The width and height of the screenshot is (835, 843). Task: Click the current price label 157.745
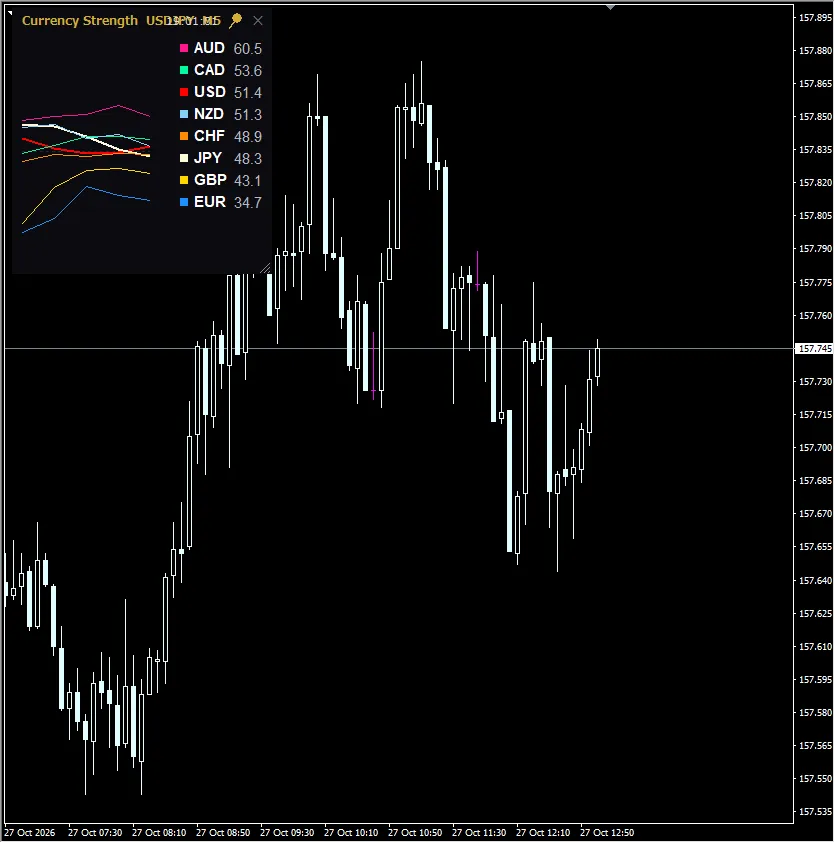[x=815, y=349]
